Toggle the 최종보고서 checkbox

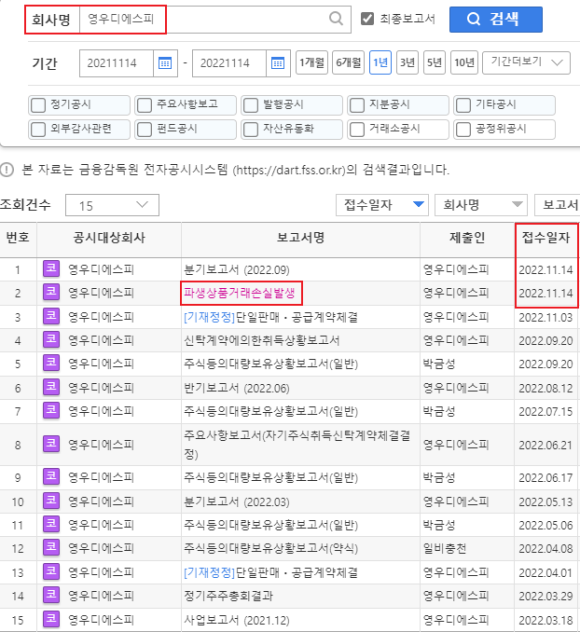pos(367,19)
